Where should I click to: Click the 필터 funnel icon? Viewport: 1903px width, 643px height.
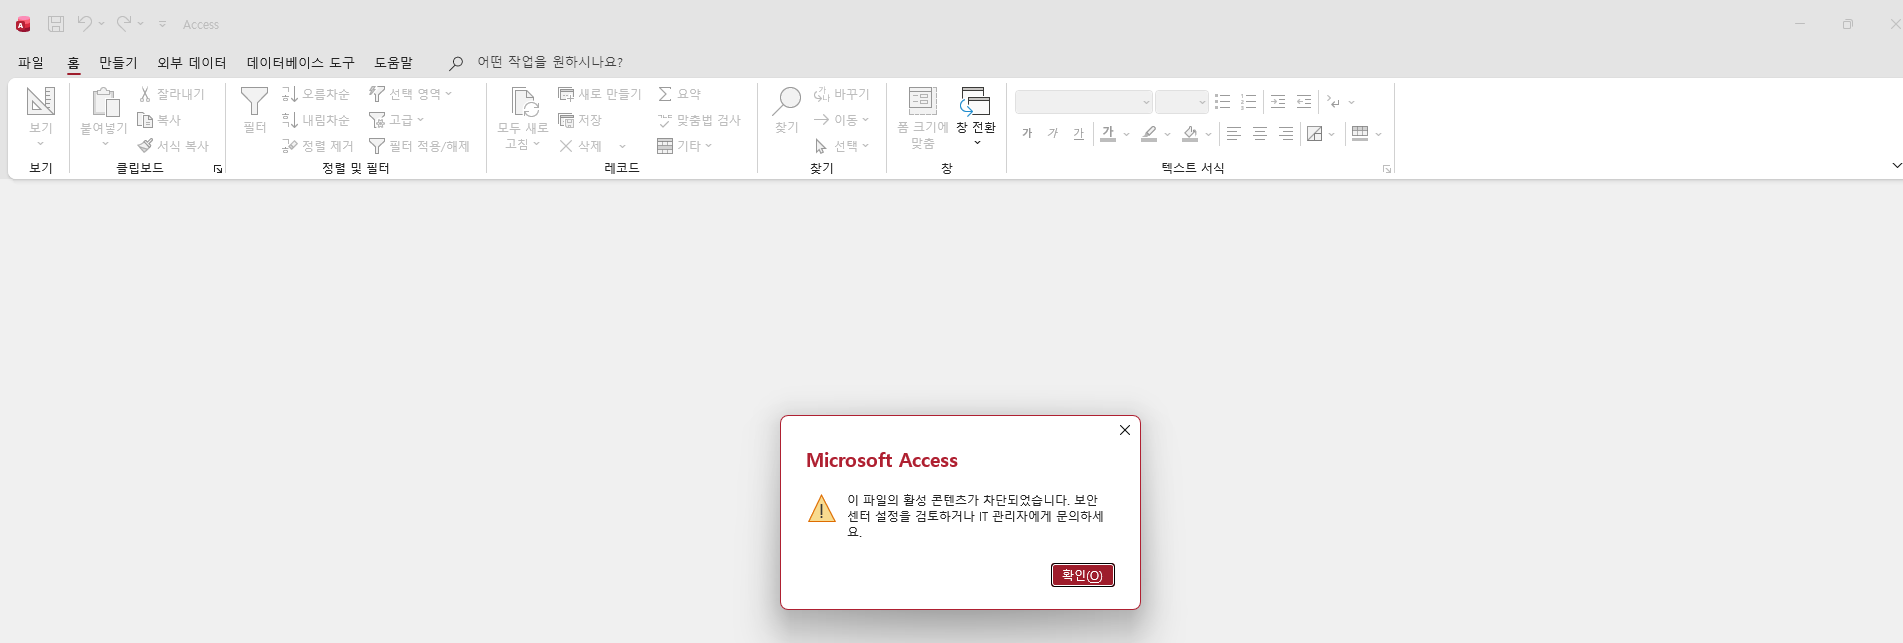pos(254,101)
